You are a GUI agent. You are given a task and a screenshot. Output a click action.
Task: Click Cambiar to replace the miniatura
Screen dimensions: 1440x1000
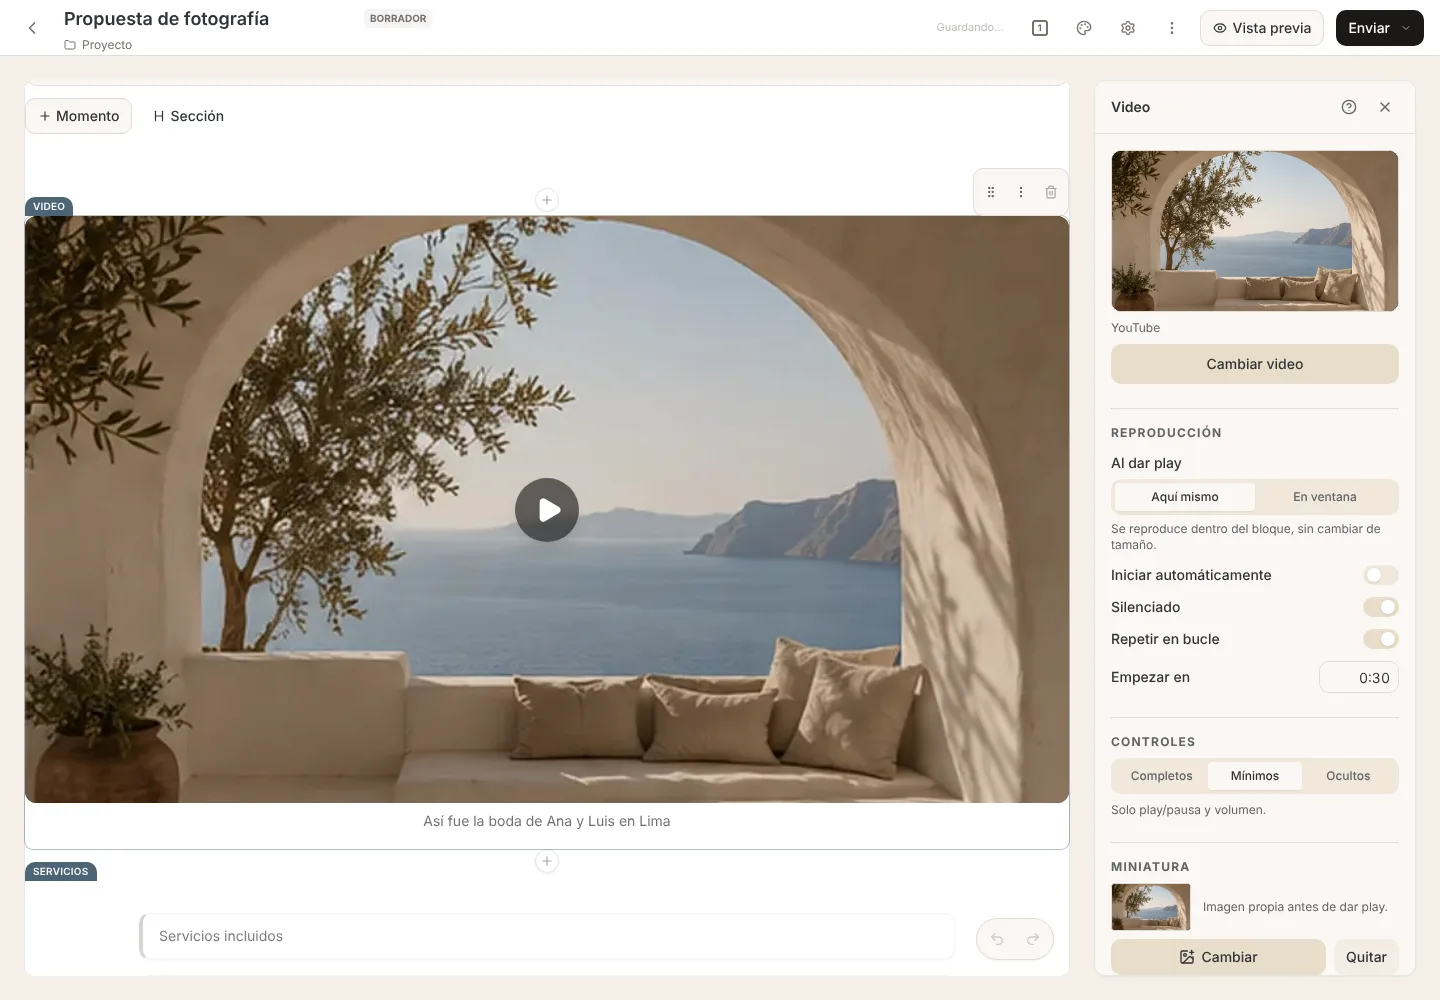[x=1218, y=957]
